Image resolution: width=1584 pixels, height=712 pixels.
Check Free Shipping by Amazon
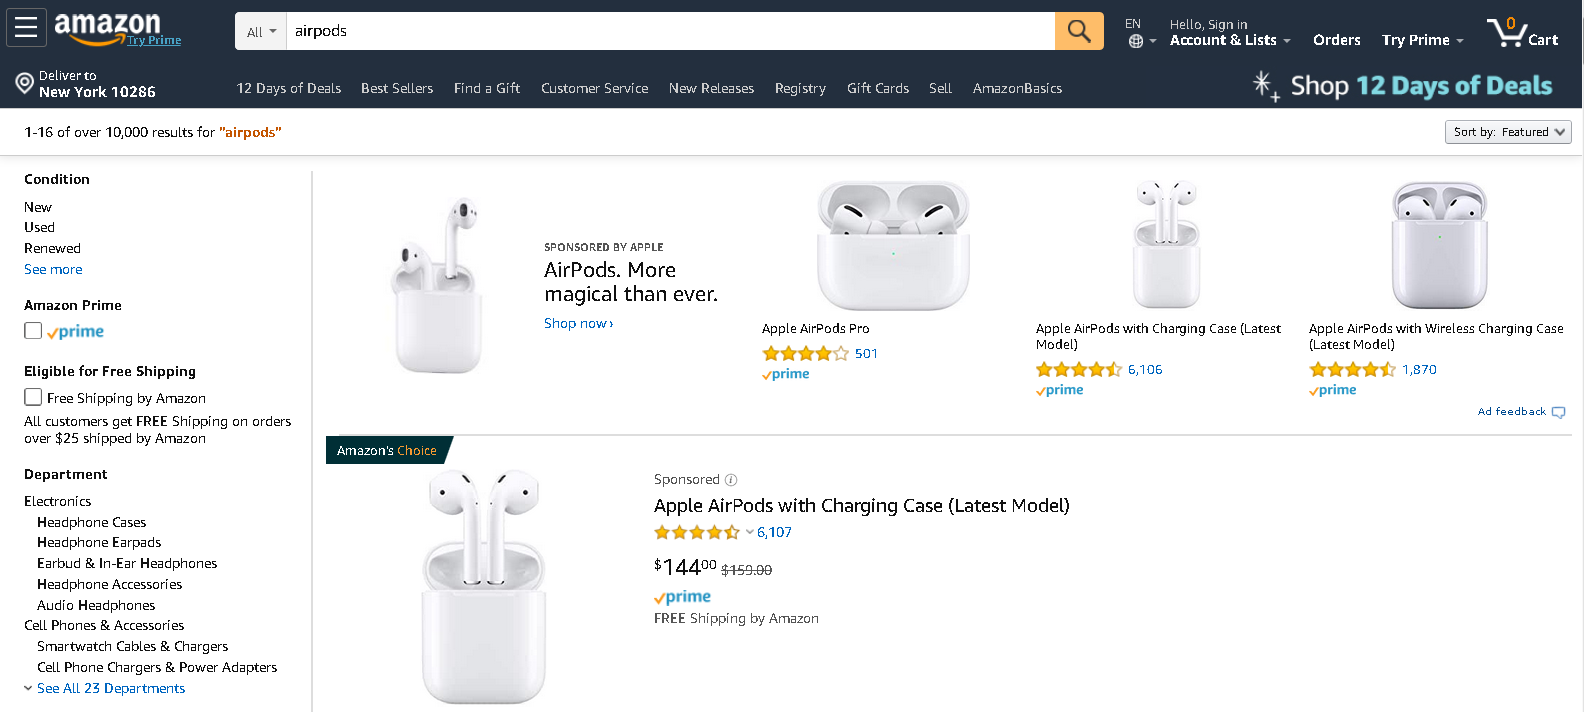pyautogui.click(x=33, y=397)
